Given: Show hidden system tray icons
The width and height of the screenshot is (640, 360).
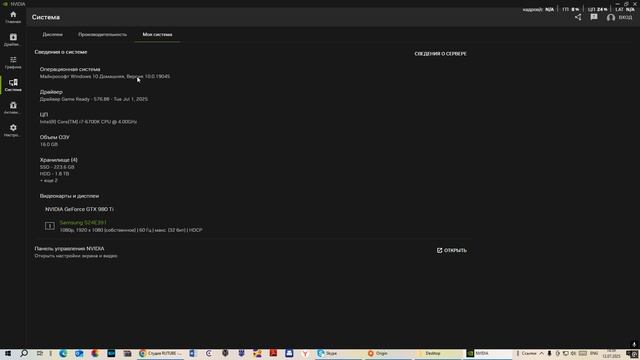Looking at the screenshot, I should [x=542, y=353].
